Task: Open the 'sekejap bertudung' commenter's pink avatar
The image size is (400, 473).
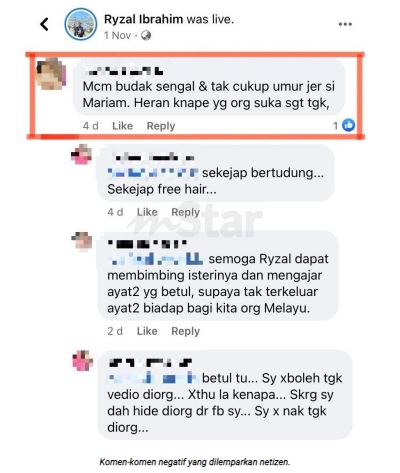Action: coord(82,154)
